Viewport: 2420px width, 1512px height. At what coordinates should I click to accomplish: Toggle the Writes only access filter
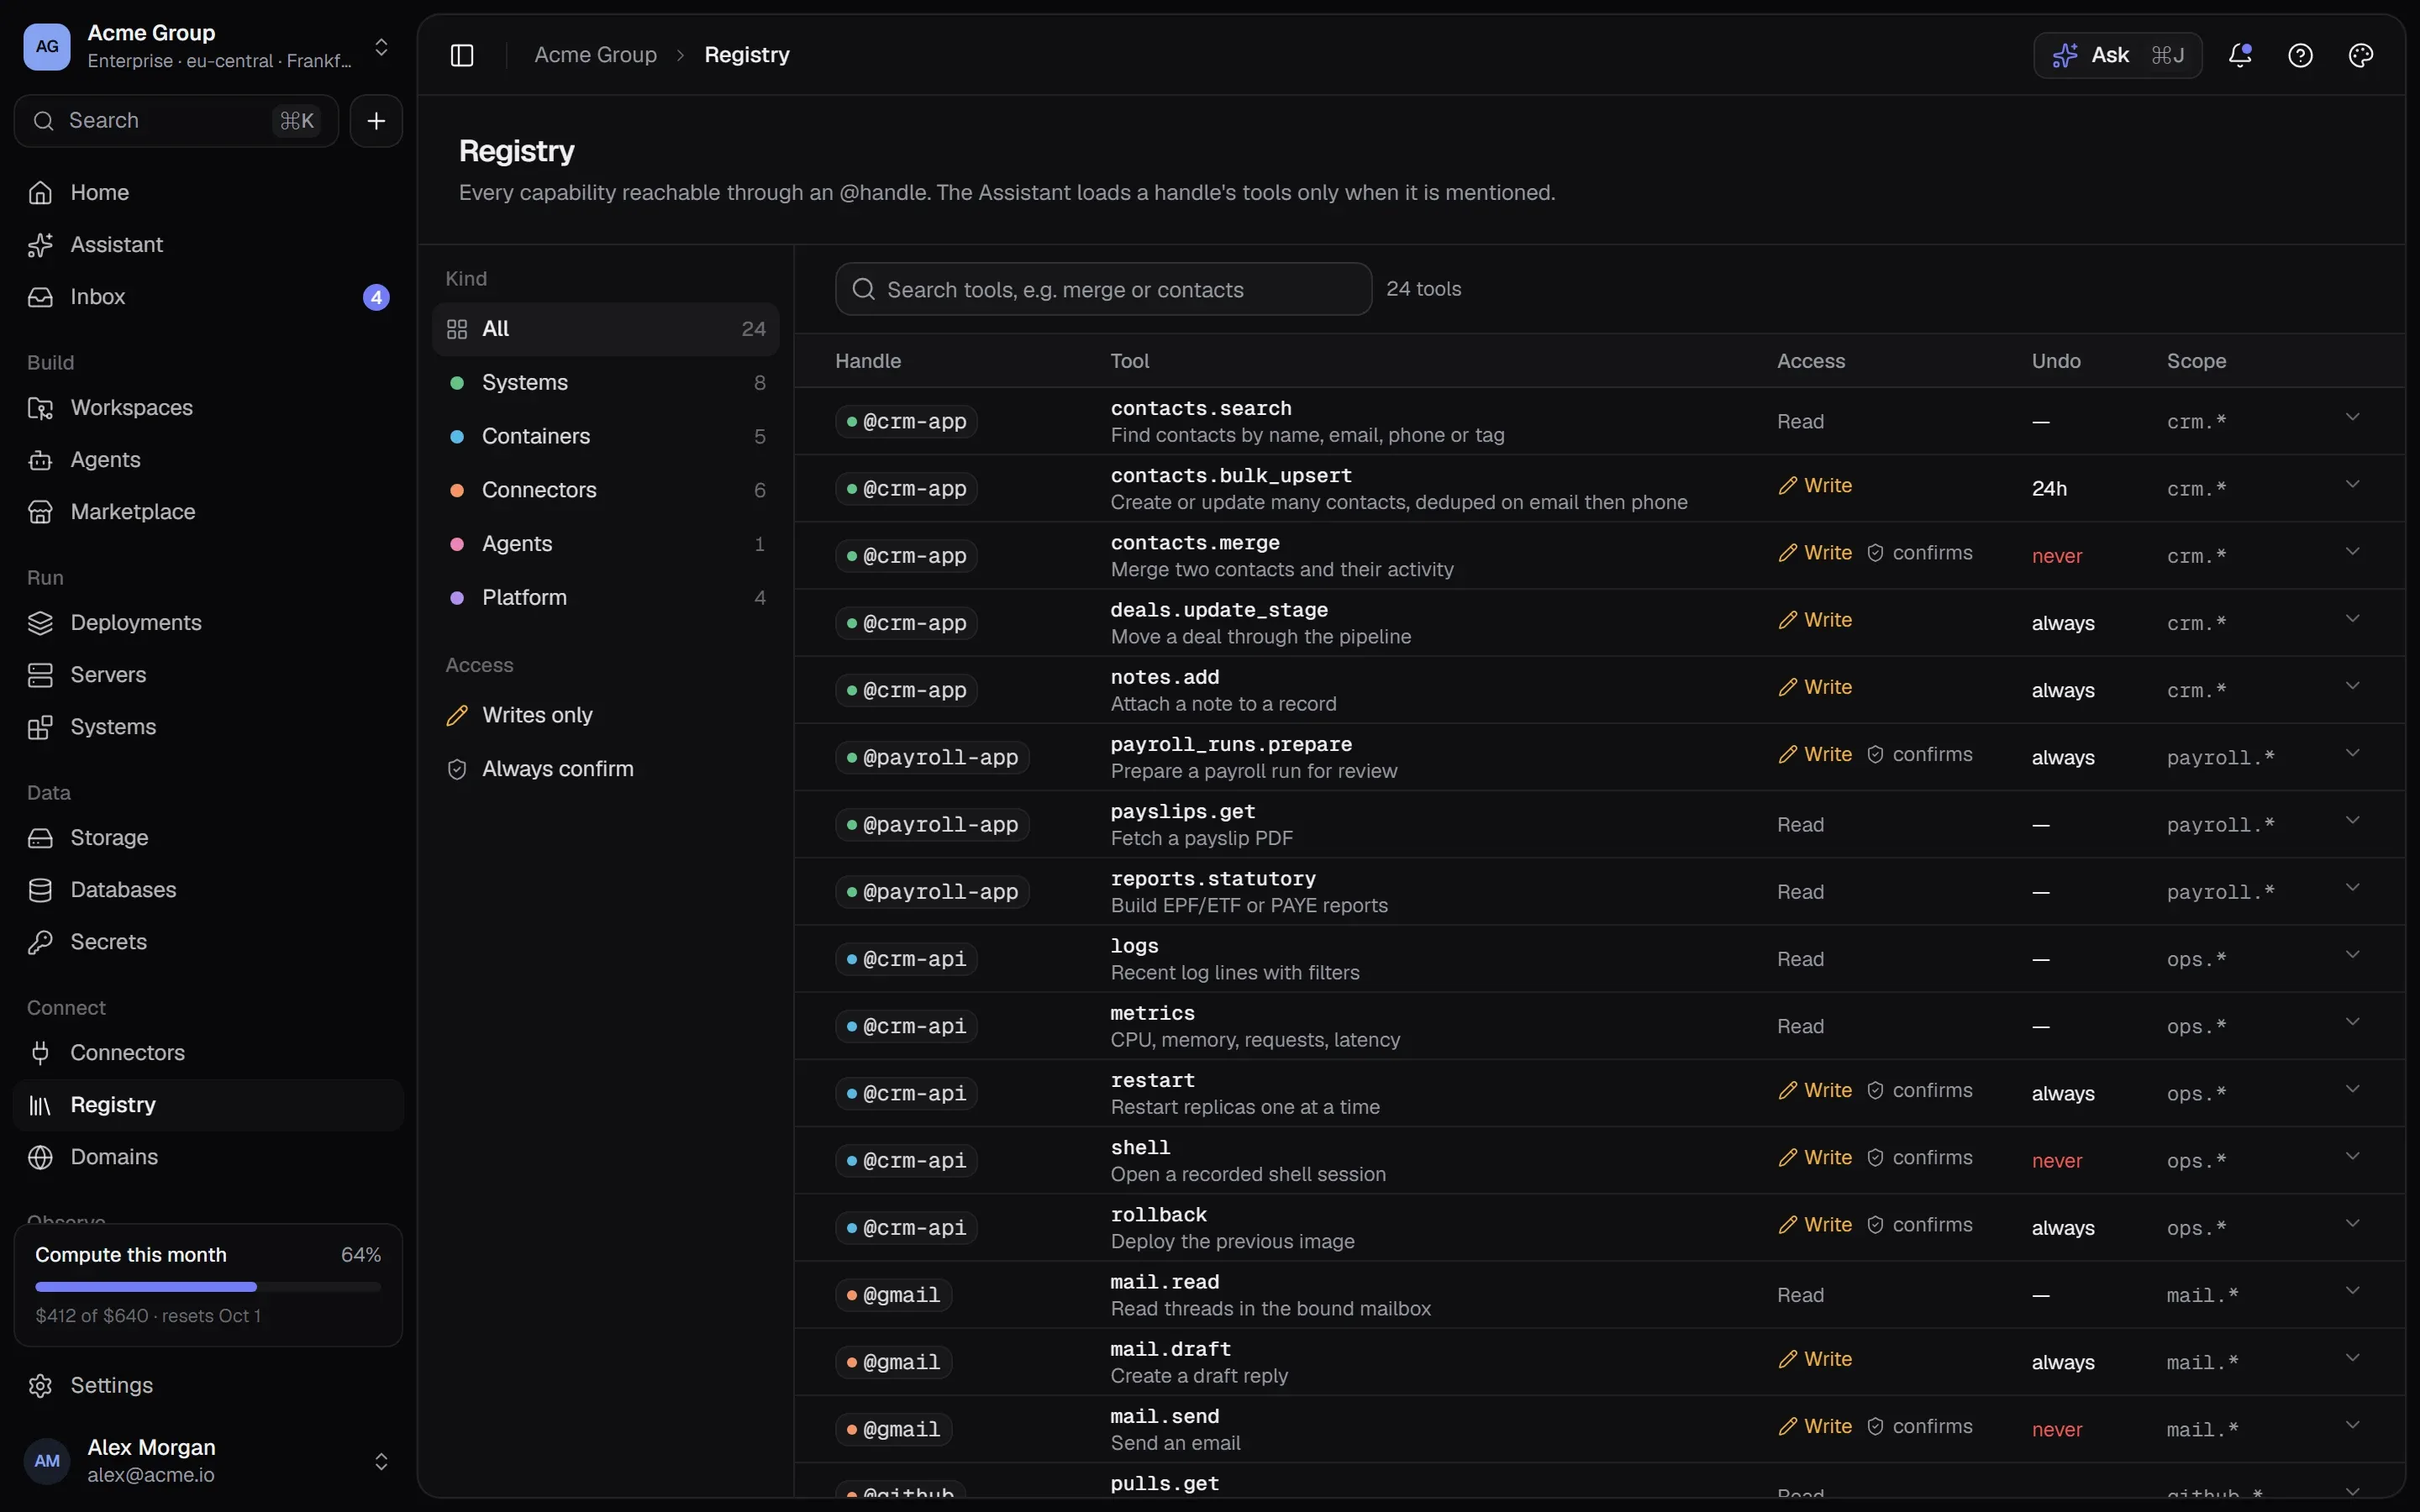click(x=606, y=715)
